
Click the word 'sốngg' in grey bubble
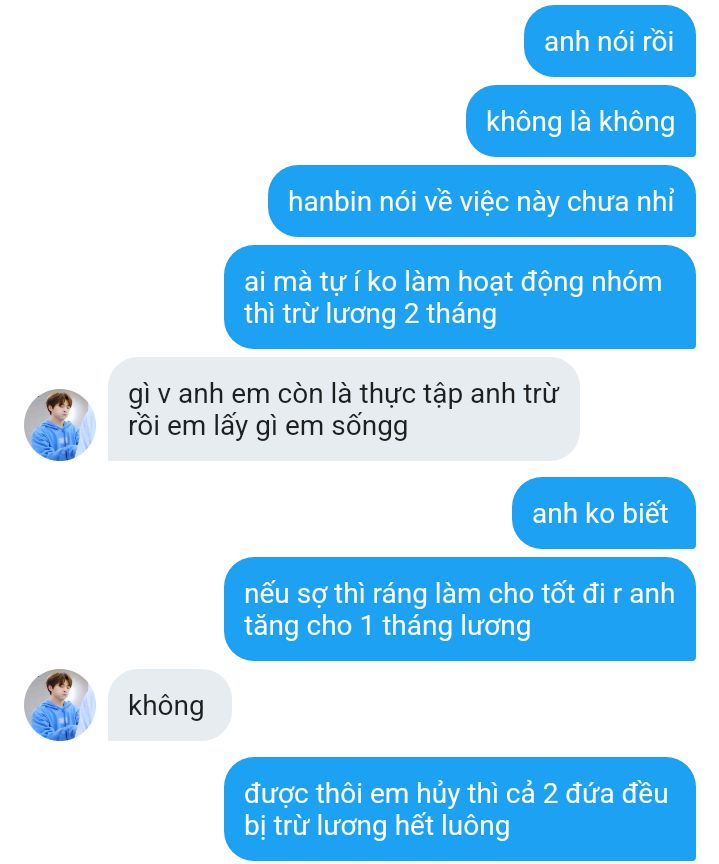(x=369, y=427)
